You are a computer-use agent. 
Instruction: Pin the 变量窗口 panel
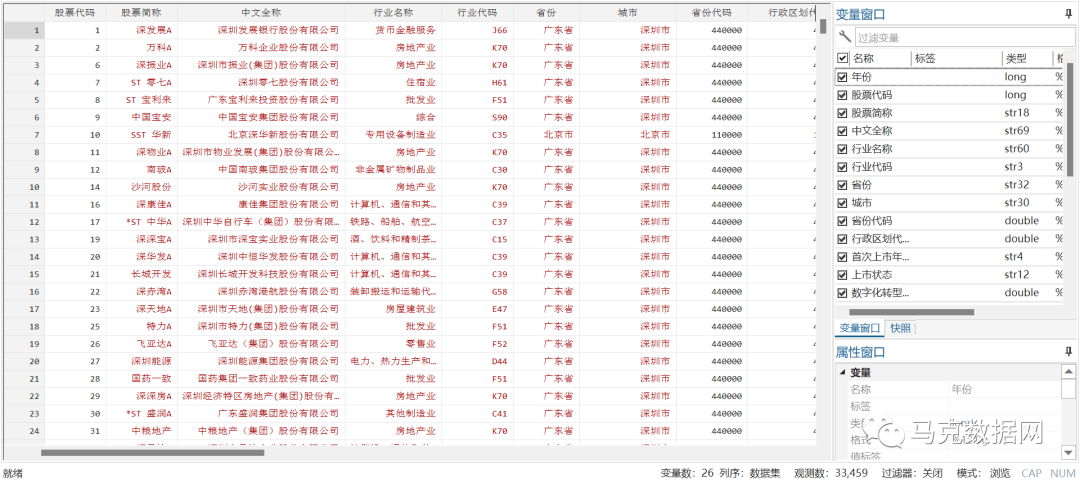[1068, 14]
